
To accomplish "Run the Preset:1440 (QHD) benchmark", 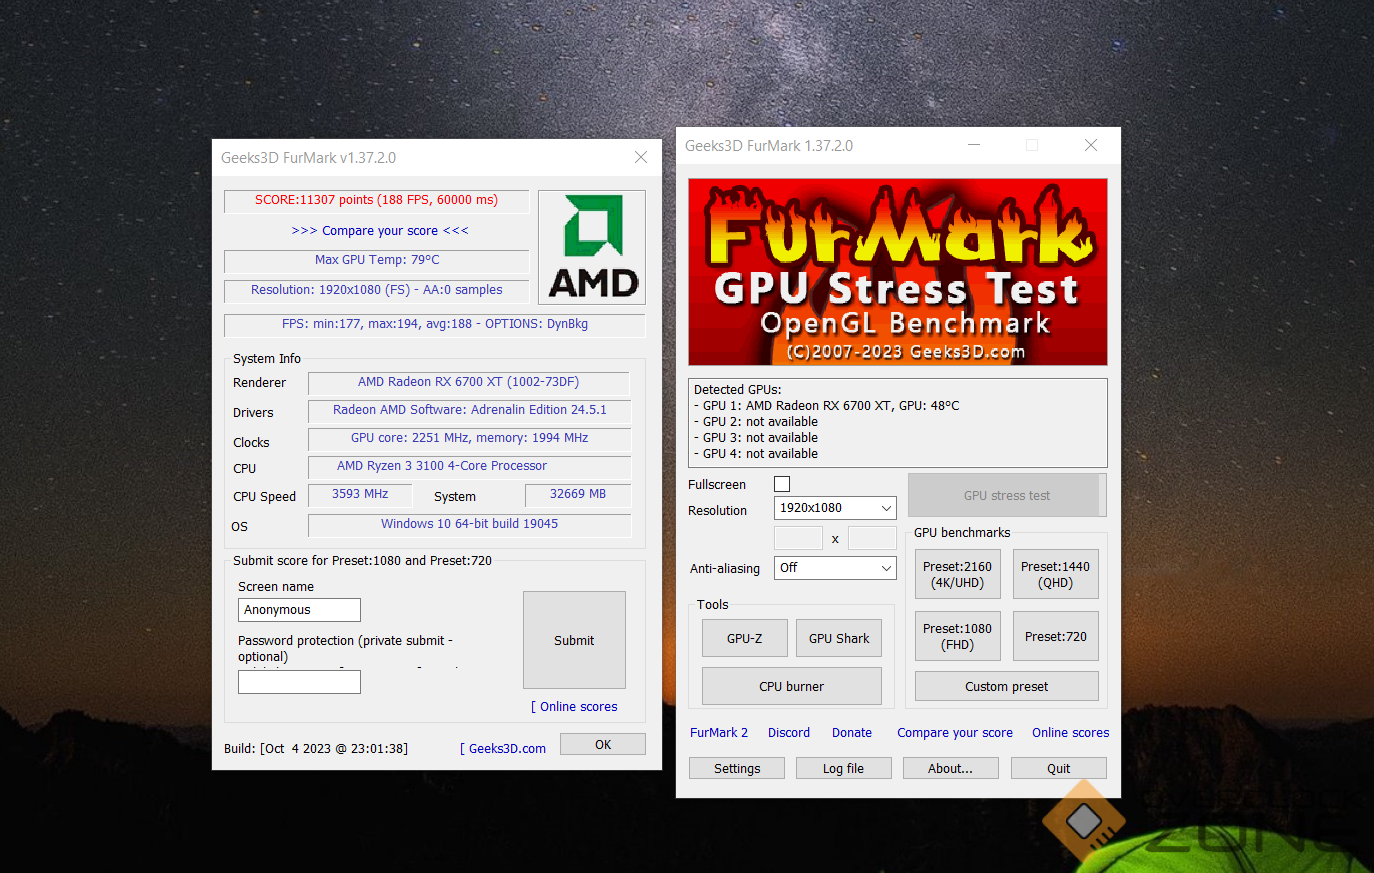I will click(x=1056, y=575).
